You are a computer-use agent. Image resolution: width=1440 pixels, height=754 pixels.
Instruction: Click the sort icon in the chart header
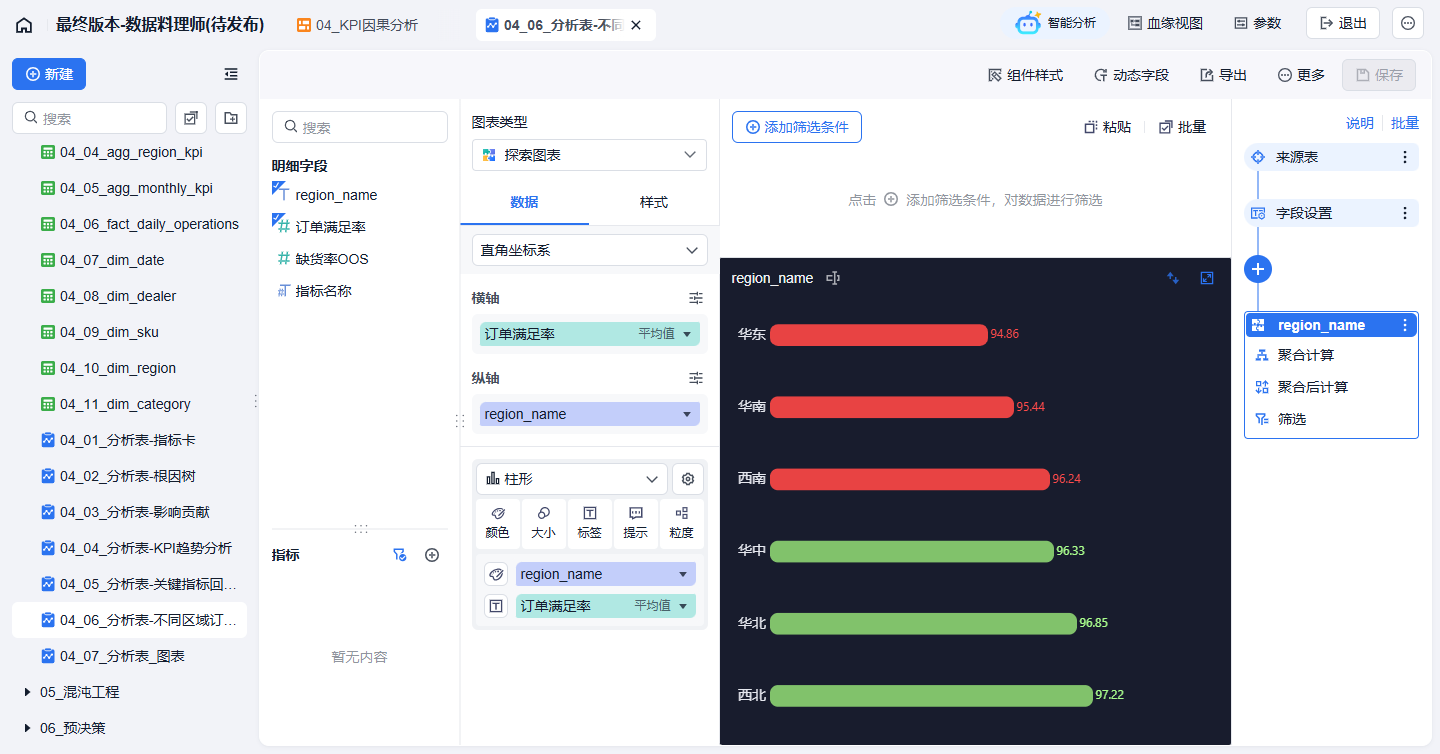[1173, 278]
